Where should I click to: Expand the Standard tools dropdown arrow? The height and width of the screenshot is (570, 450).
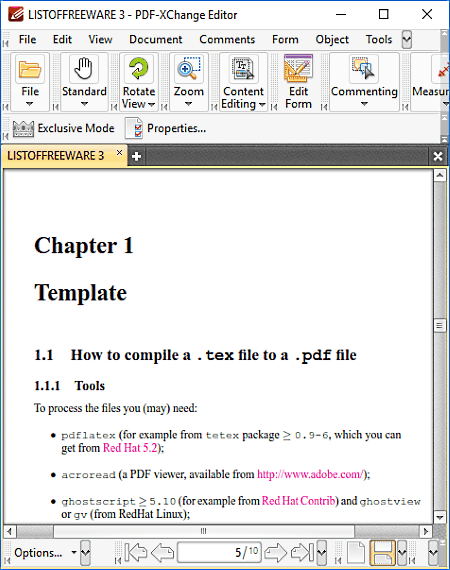coord(84,104)
